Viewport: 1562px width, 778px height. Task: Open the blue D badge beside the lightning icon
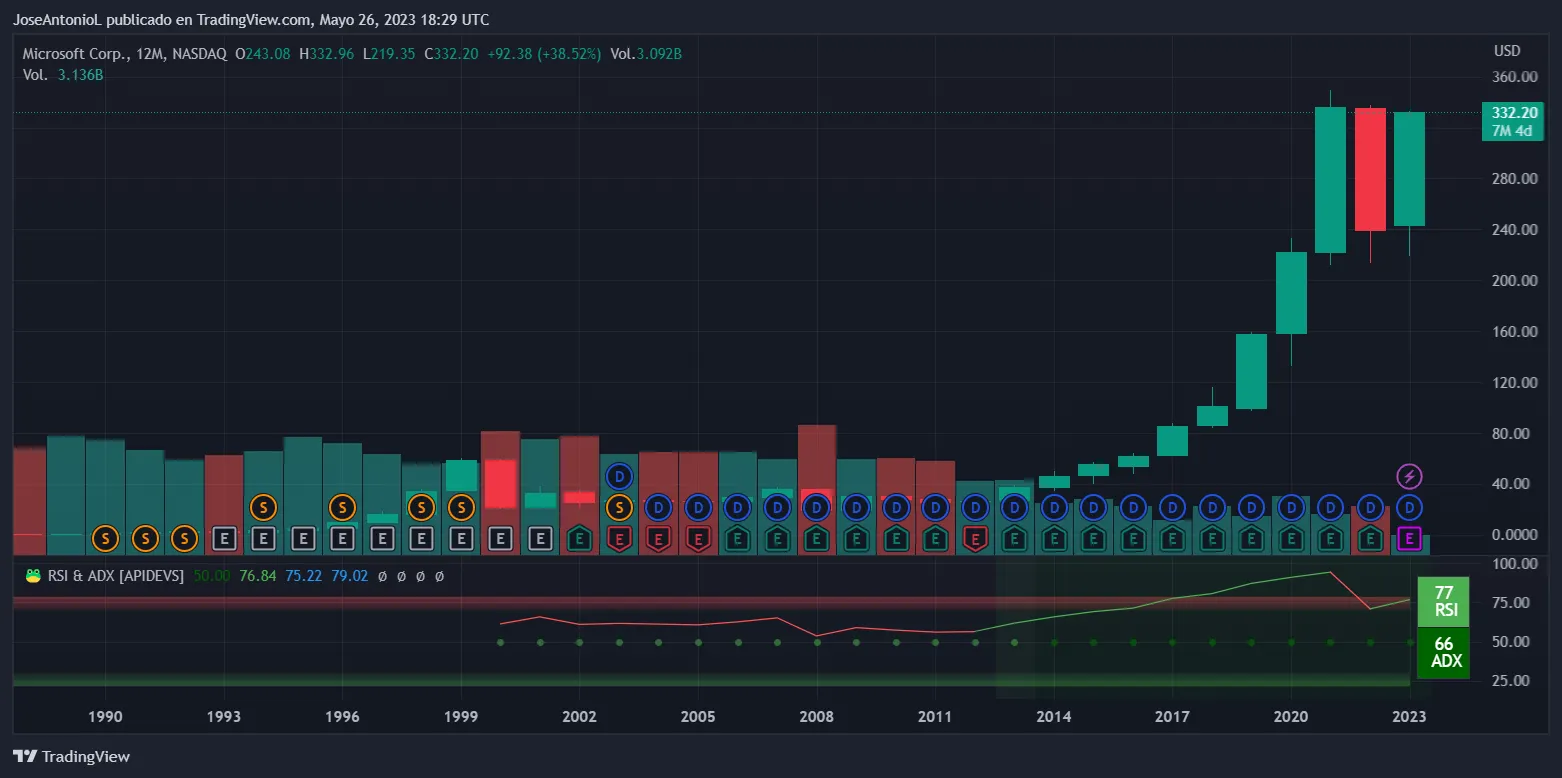(x=1410, y=507)
